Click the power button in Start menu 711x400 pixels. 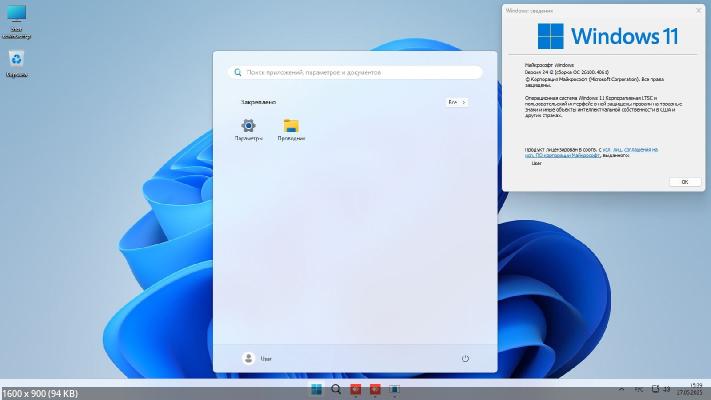coord(465,358)
